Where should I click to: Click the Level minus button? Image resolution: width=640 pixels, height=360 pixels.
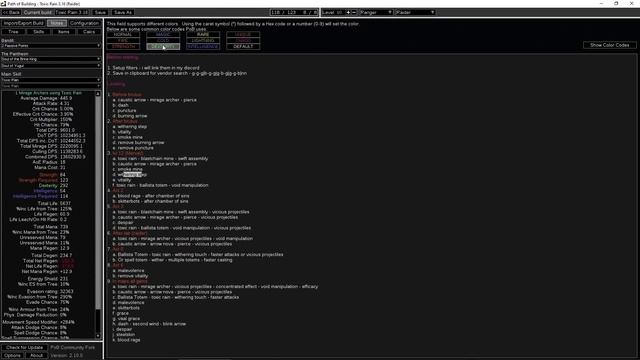354,12
